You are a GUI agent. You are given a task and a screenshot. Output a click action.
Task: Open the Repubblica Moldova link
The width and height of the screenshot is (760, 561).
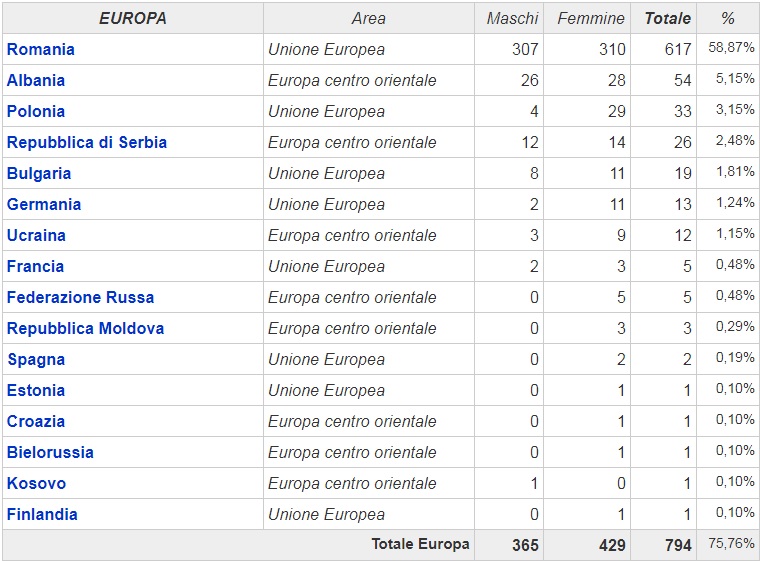[85, 328]
